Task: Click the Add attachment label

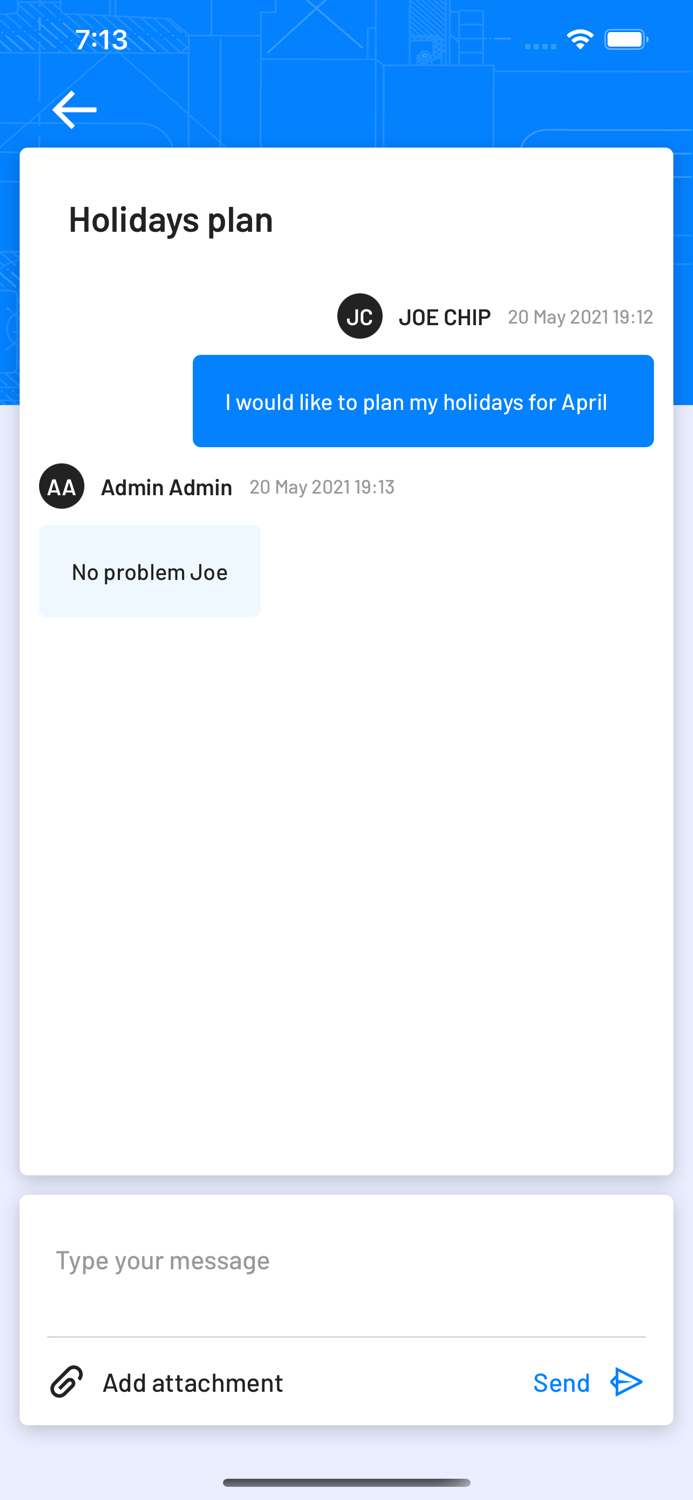Action: tap(193, 1382)
